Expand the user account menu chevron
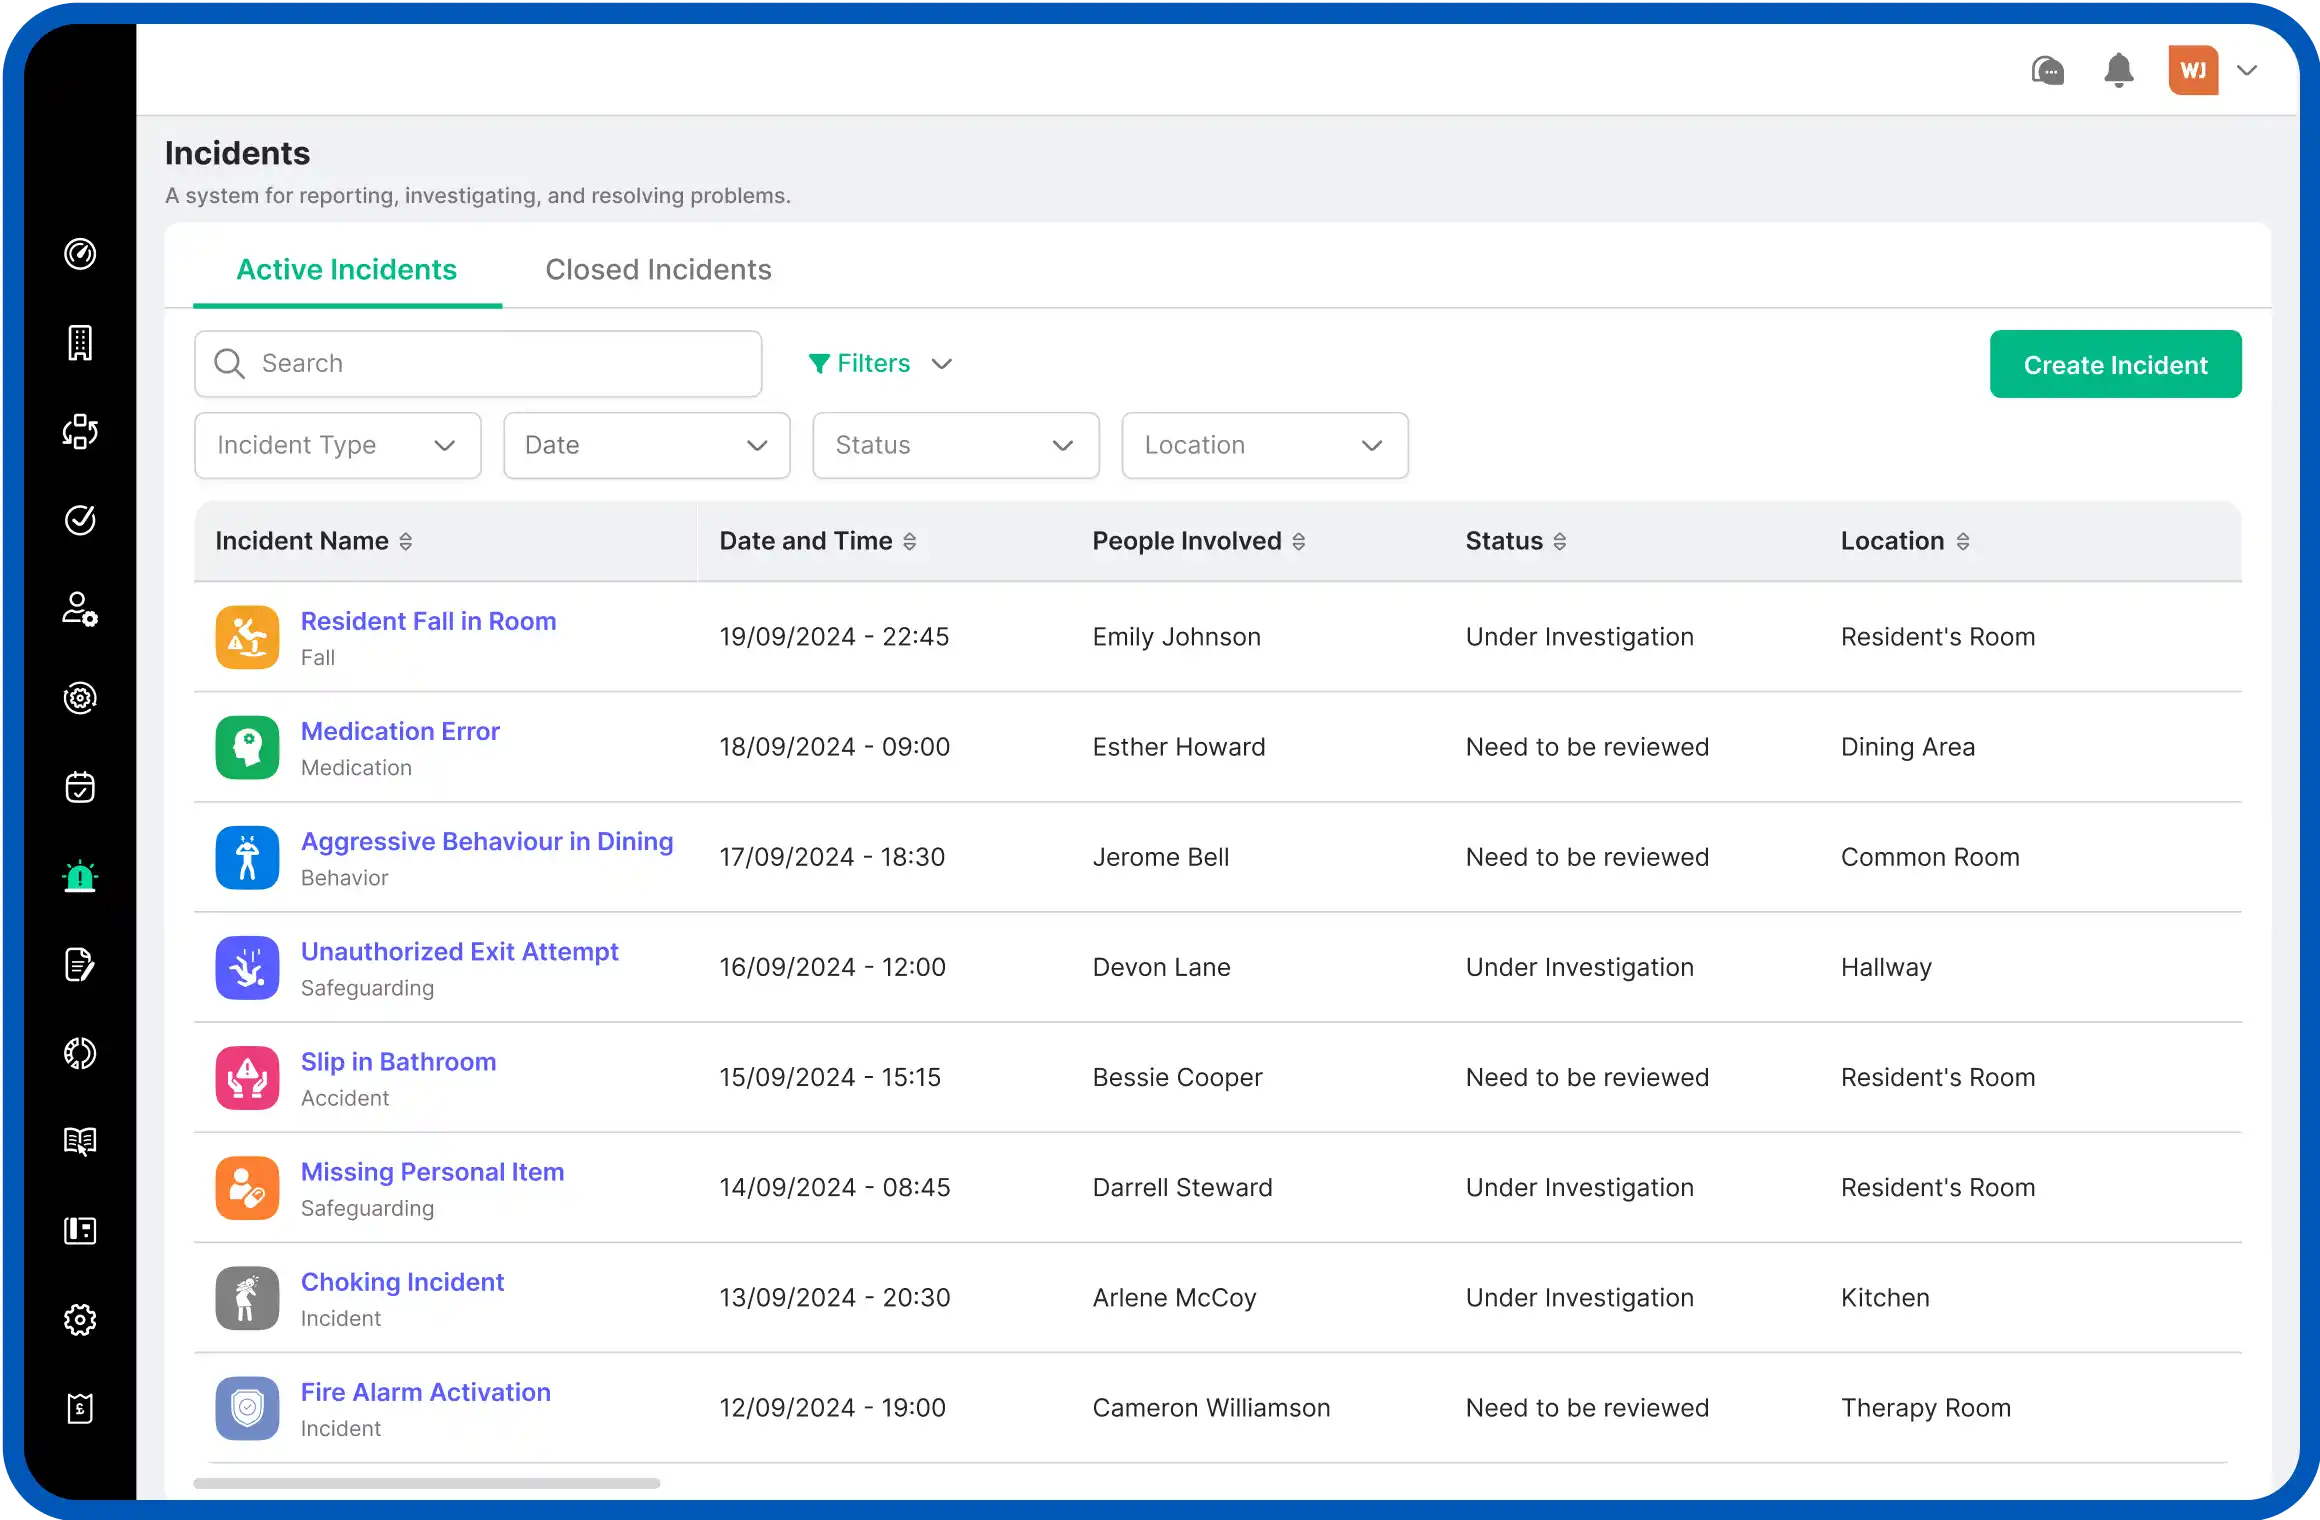 (x=2247, y=70)
